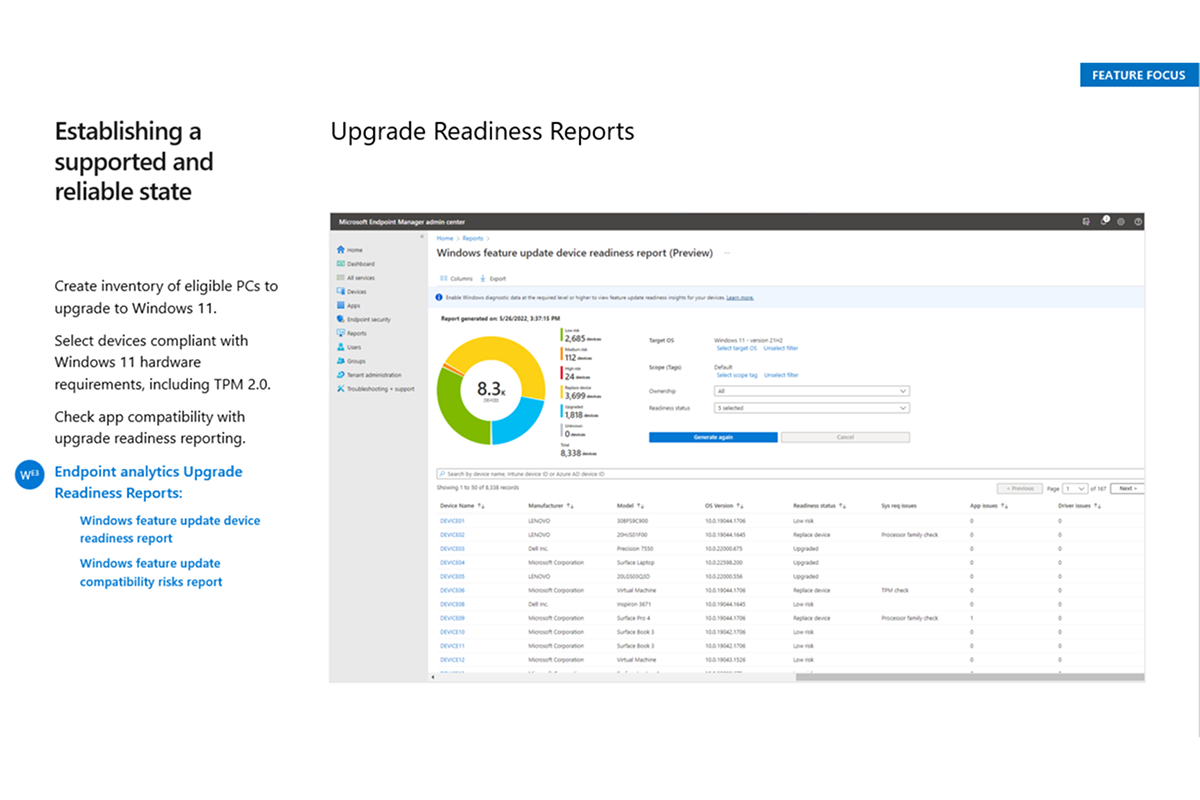Open Groups in the sidebar
The height and width of the screenshot is (800, 1200).
(351, 361)
